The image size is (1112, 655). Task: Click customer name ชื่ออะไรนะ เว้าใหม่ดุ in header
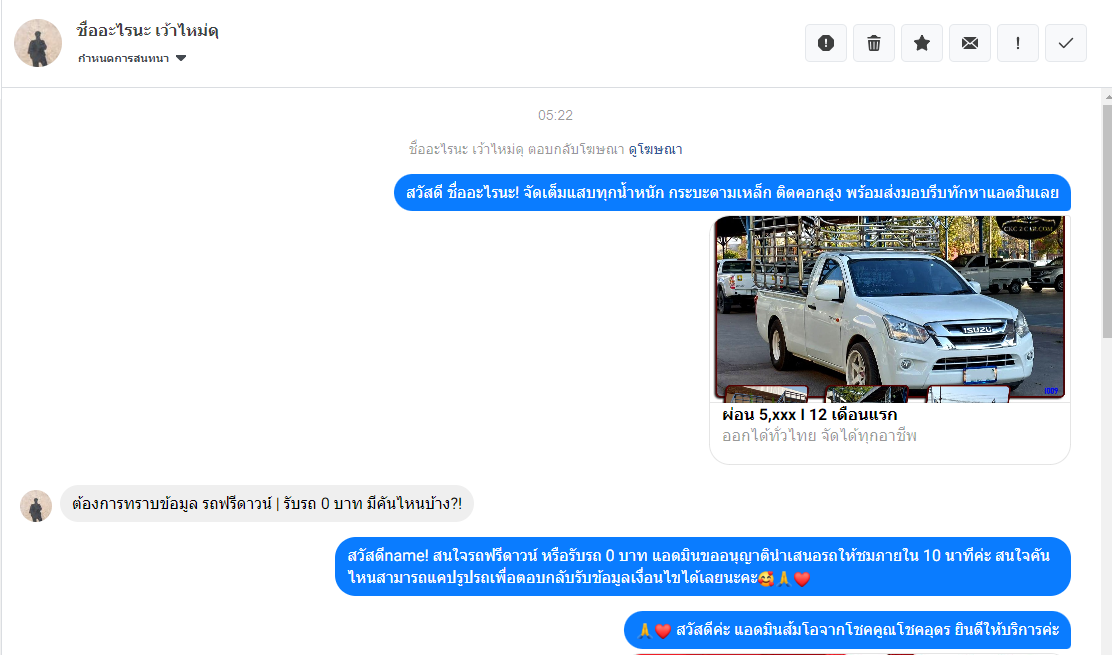click(148, 30)
